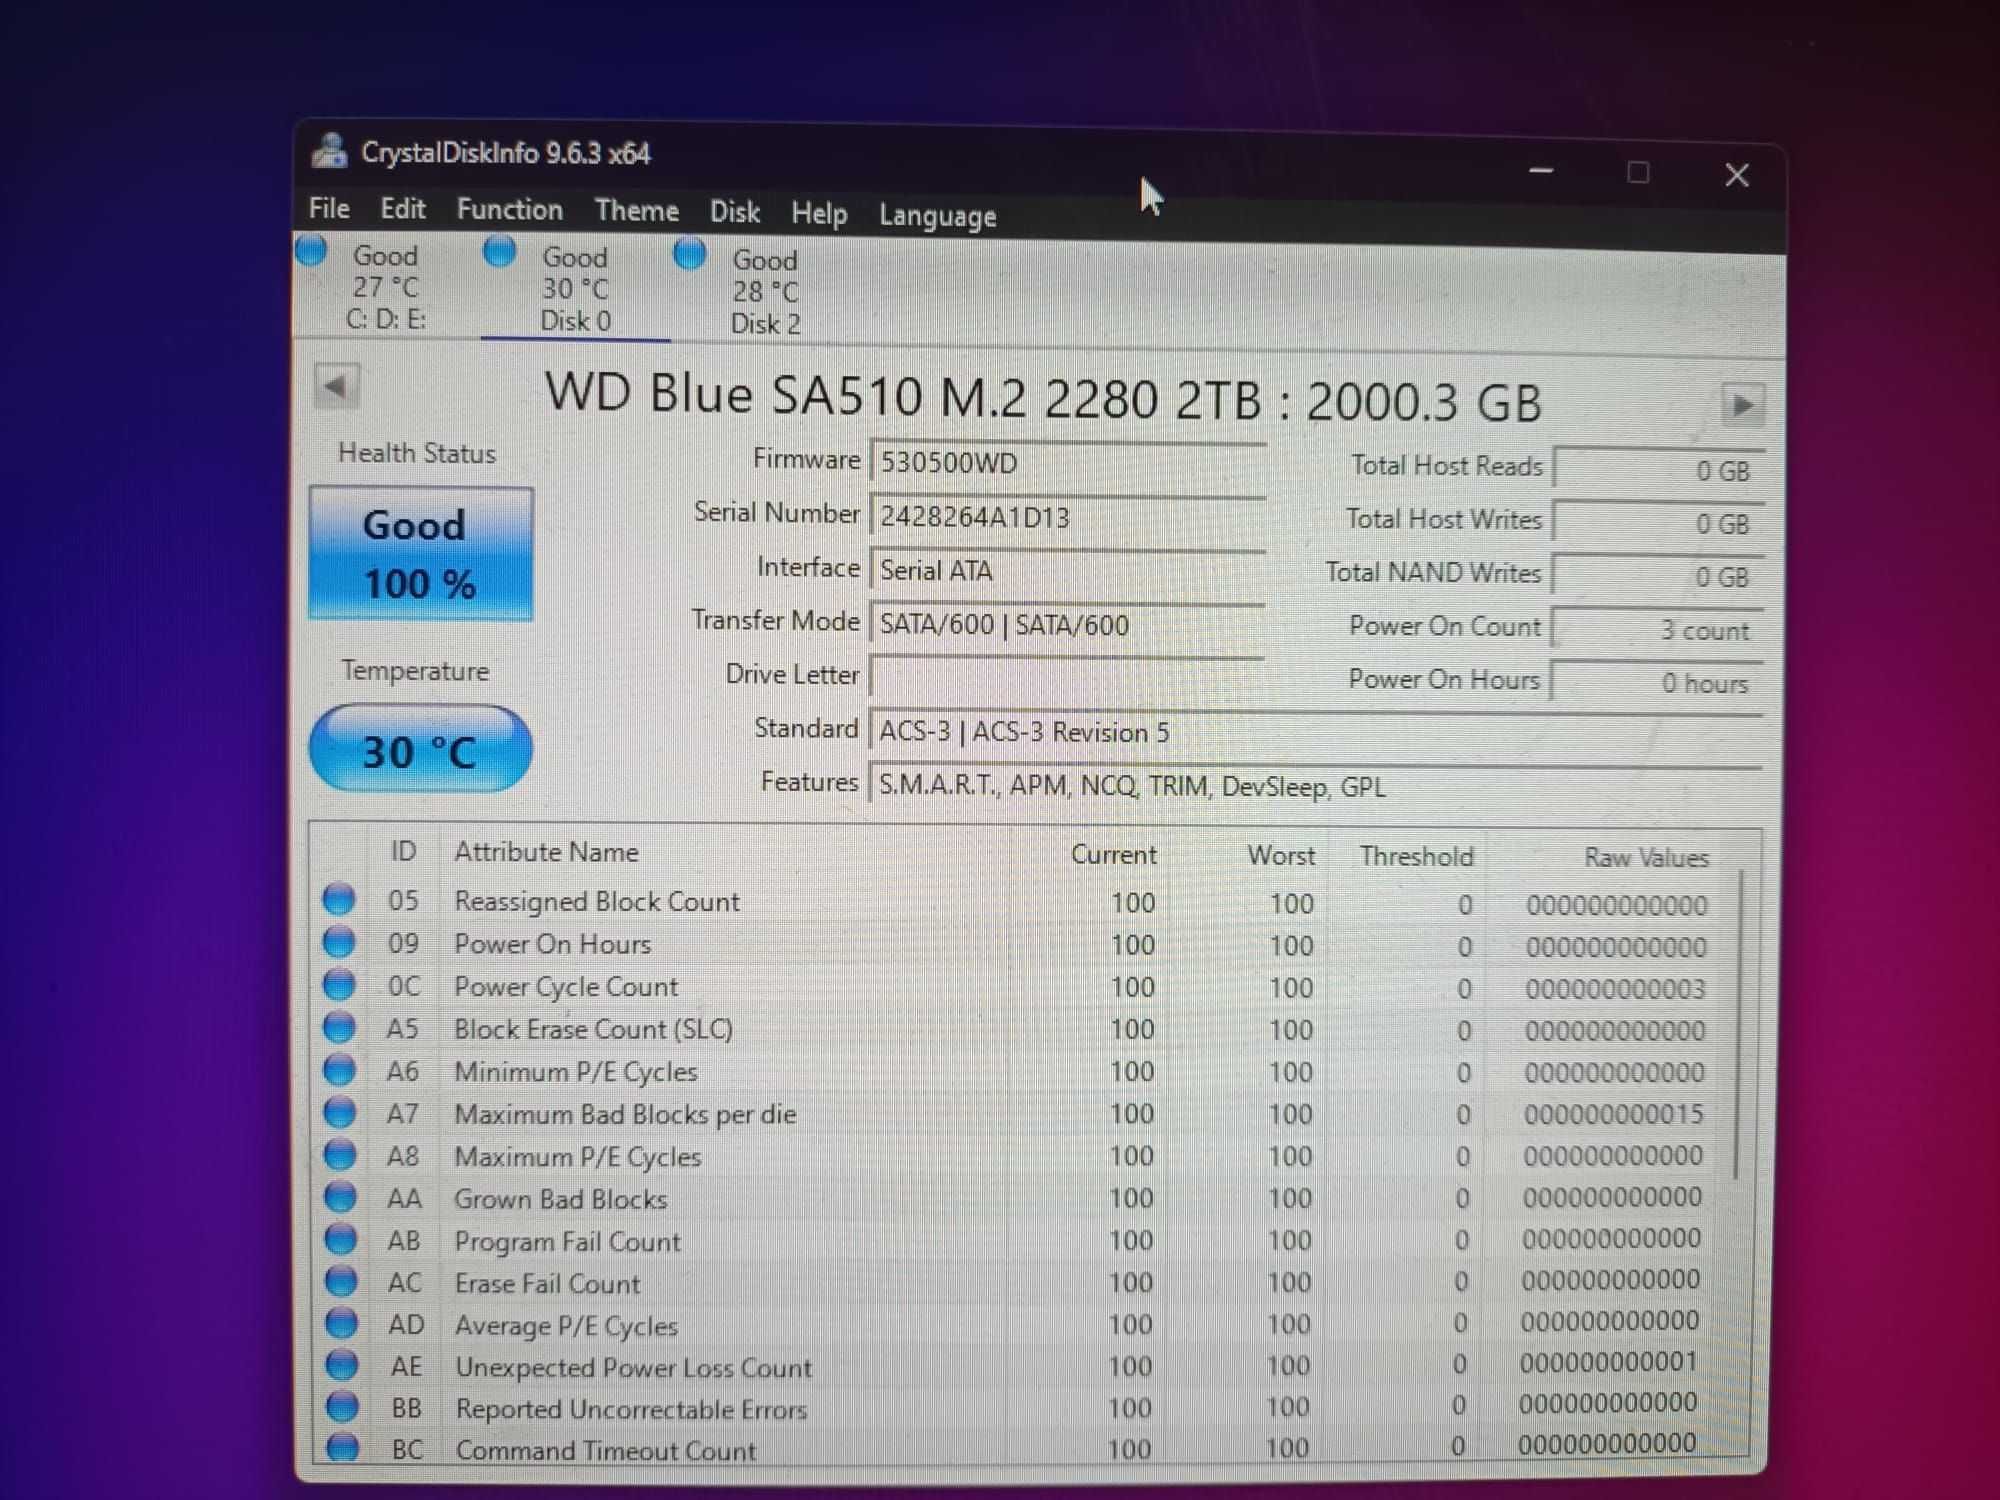This screenshot has width=2000, height=1500.
Task: Click the Attribute Name column header
Action: 546,852
